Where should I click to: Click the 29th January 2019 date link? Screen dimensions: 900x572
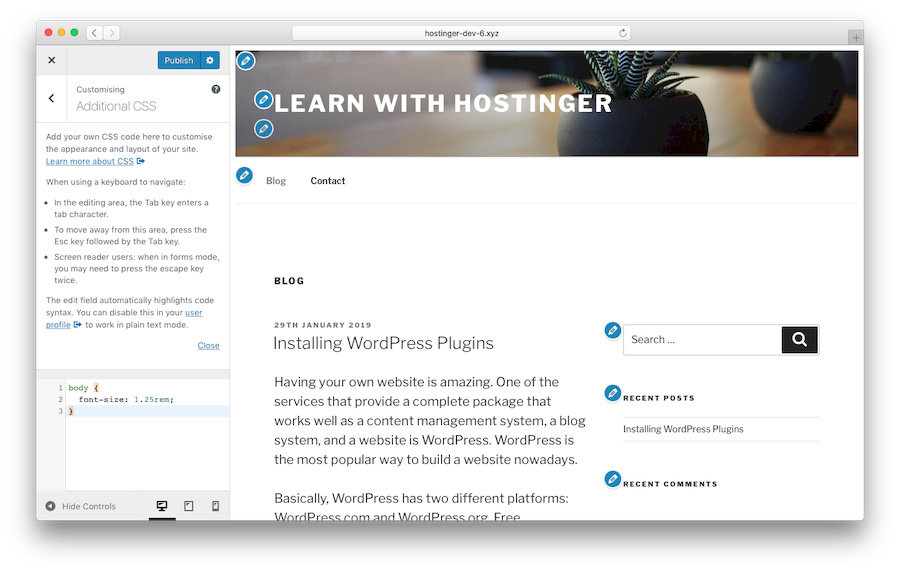(x=323, y=325)
